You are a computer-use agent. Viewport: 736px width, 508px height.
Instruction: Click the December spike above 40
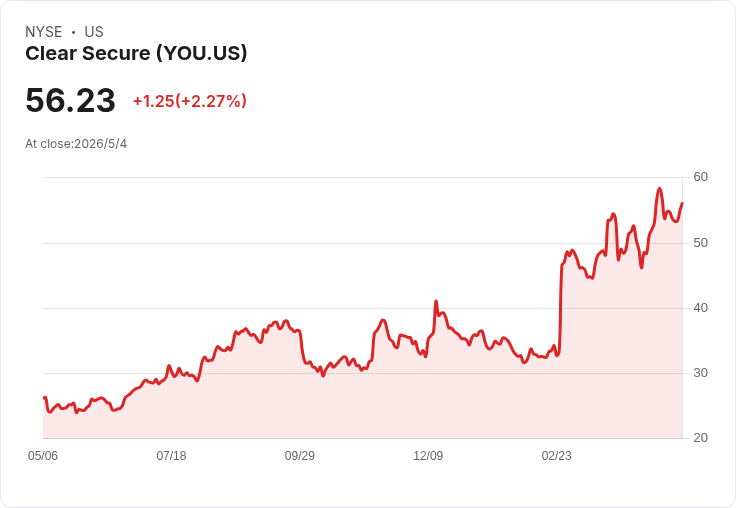click(x=436, y=301)
